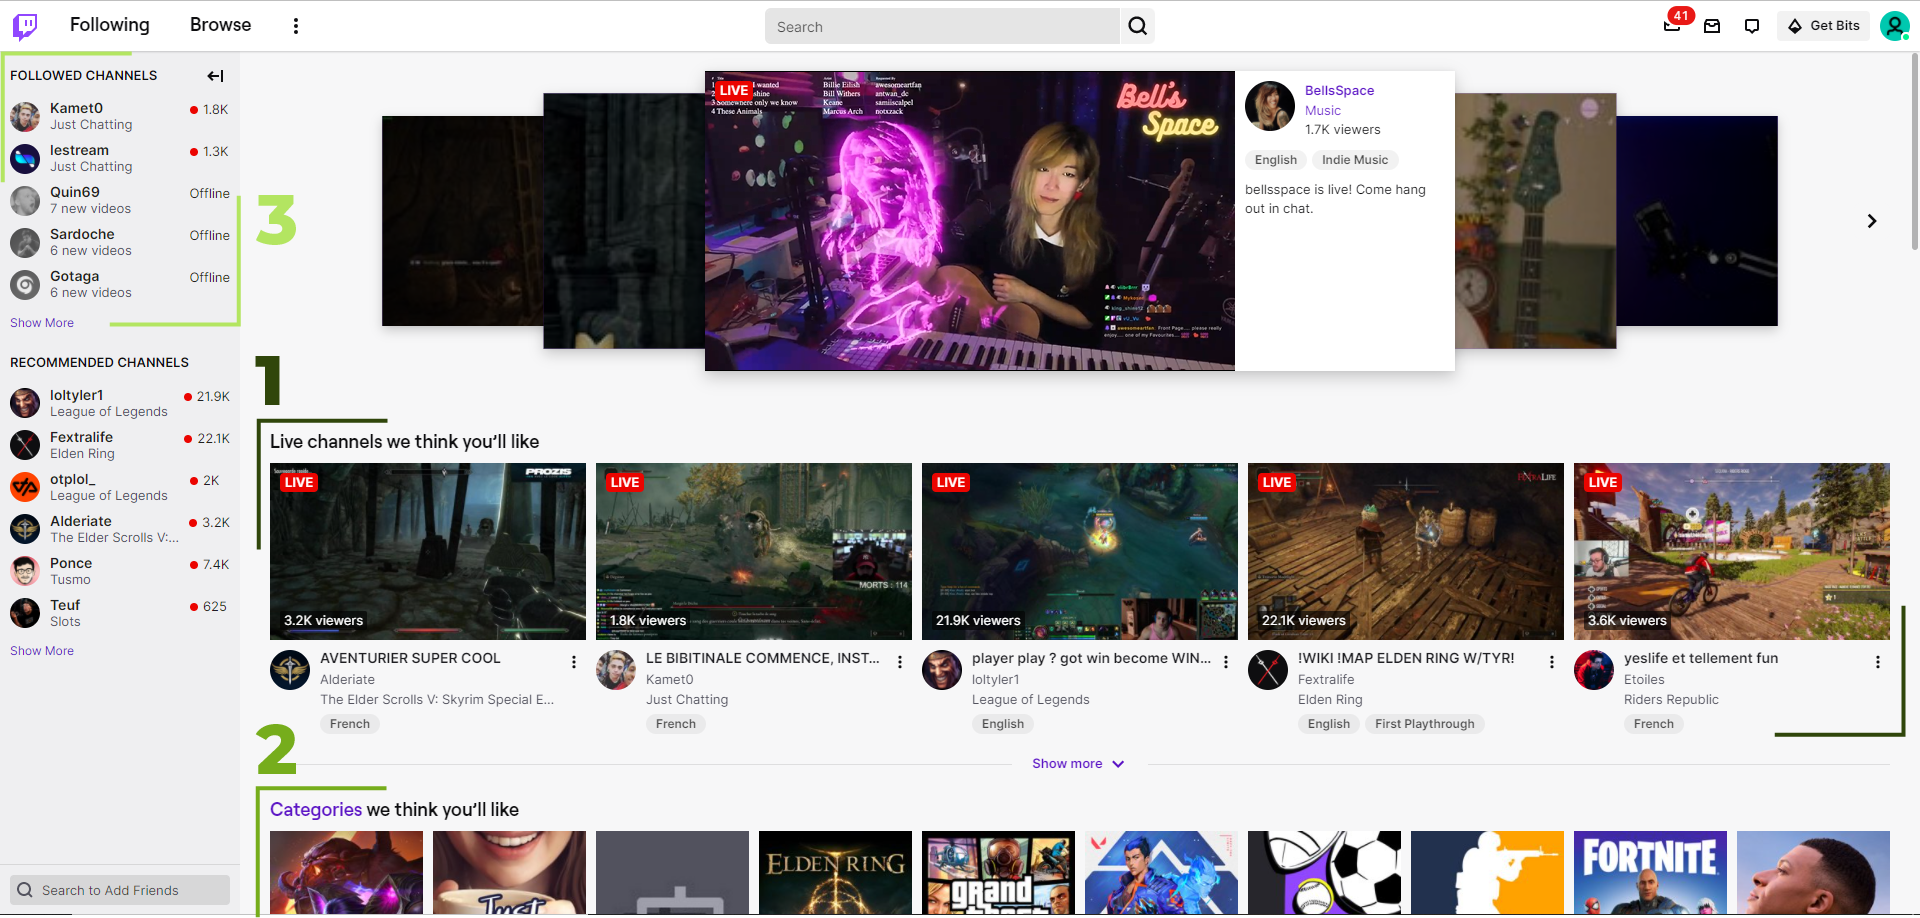Open Fortnite category thumbnail
Screen dimensions: 1920x918
point(1650,873)
